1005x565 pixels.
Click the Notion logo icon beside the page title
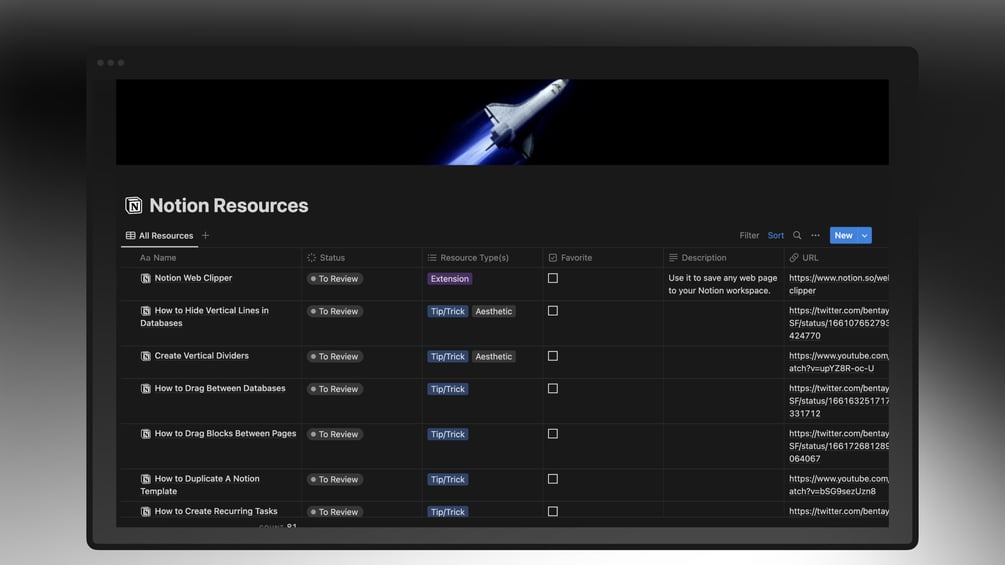click(x=133, y=205)
